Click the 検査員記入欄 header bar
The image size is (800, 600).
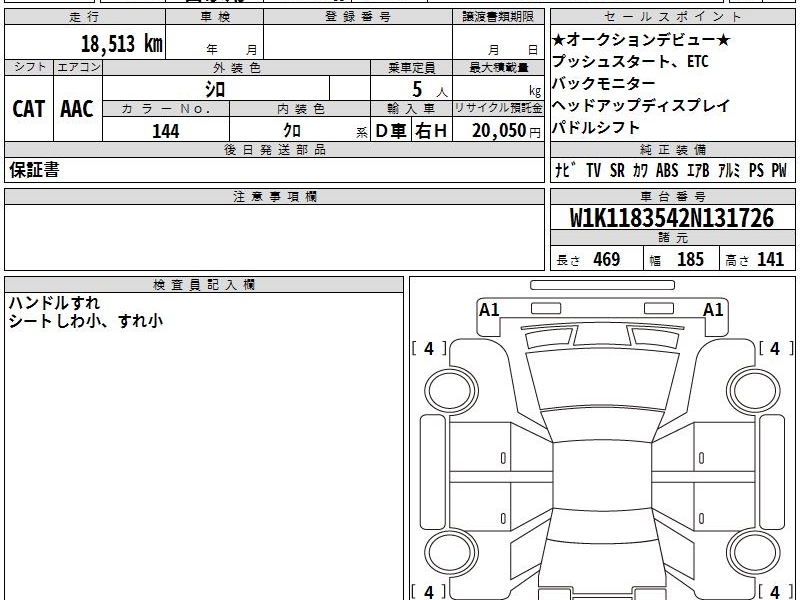(x=204, y=285)
